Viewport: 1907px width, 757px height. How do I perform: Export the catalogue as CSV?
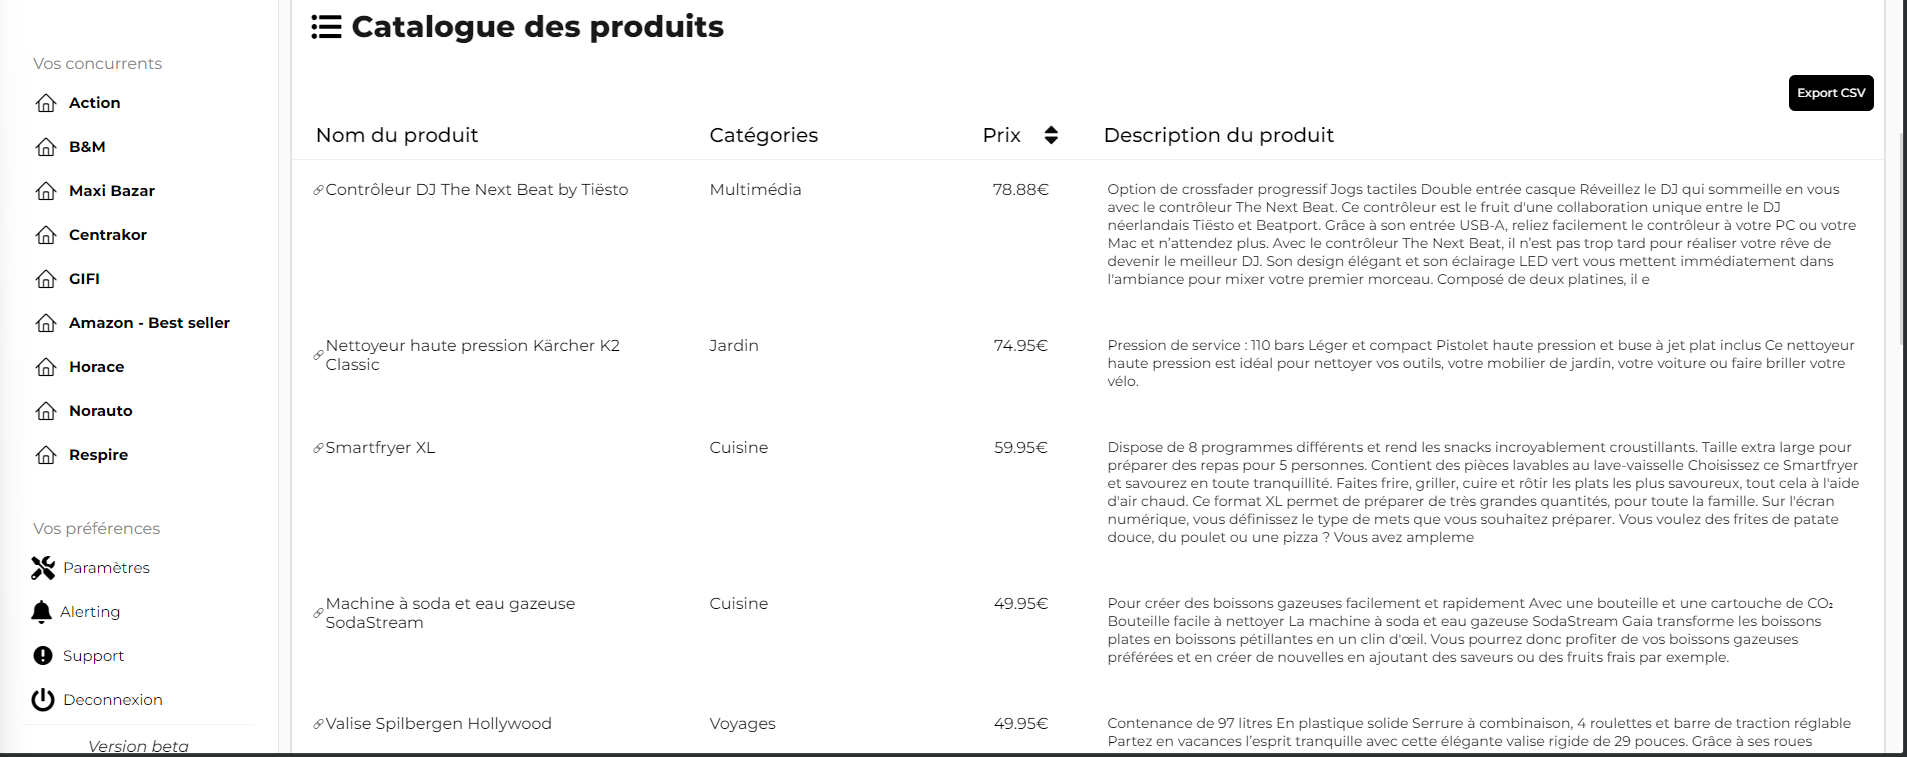(1831, 93)
